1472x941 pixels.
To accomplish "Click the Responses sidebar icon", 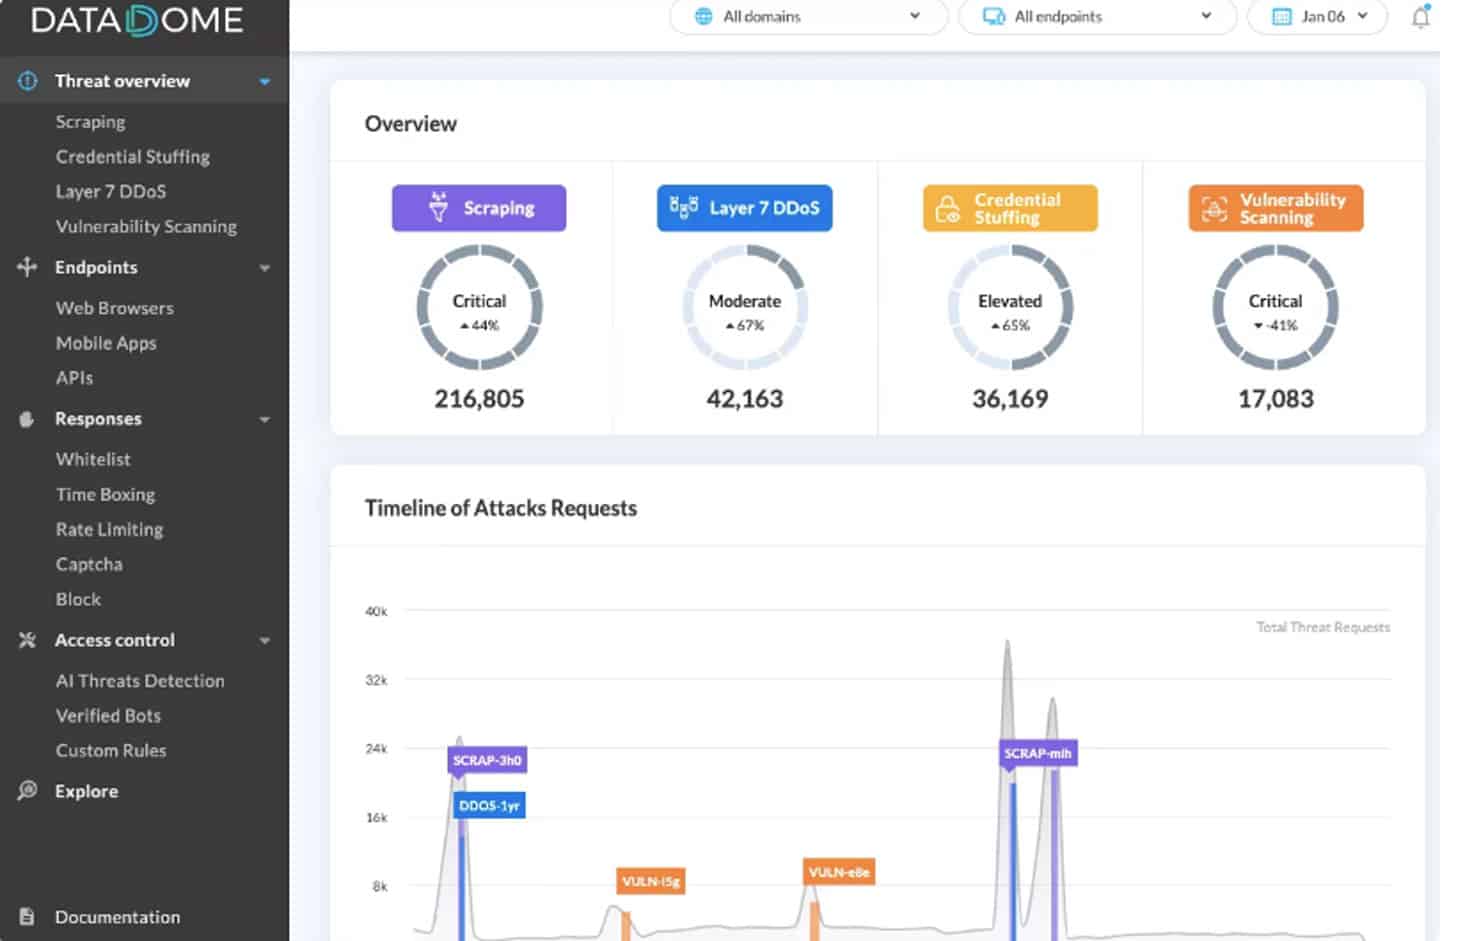I will [x=24, y=419].
